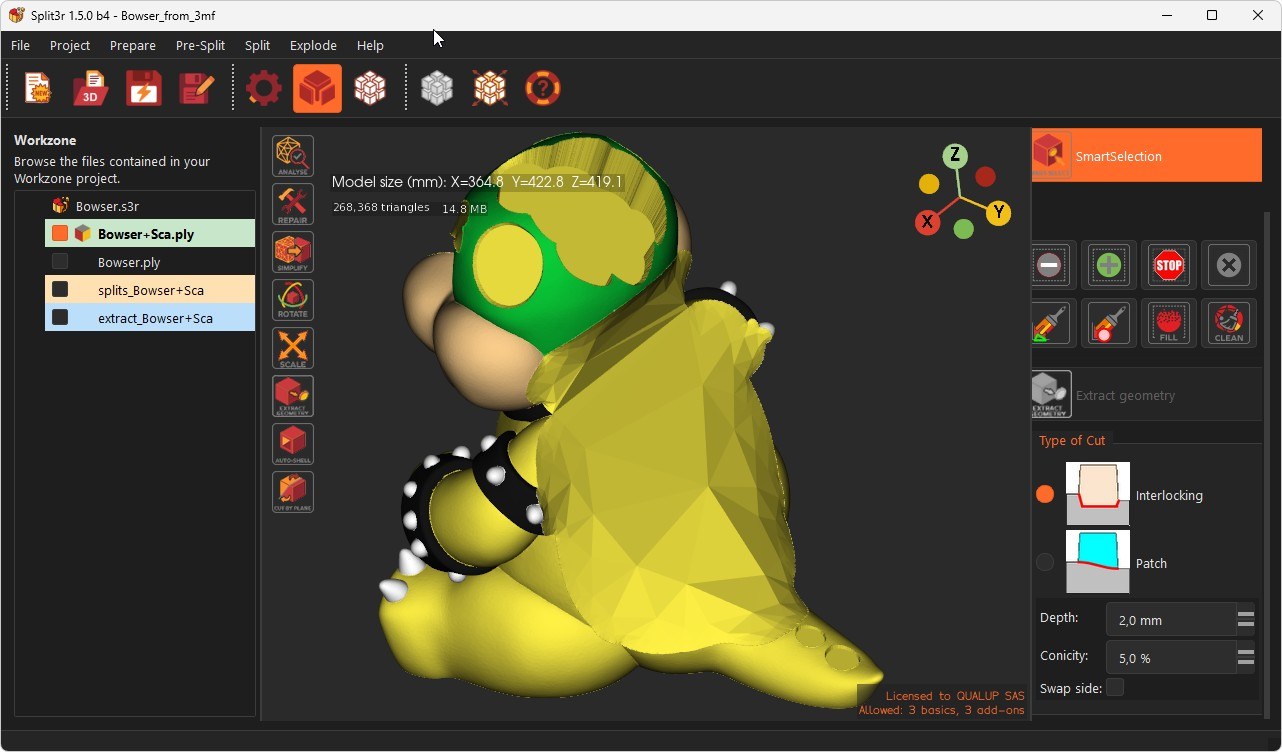The width and height of the screenshot is (1282, 752).
Task: Select the Scale tool
Action: pos(293,348)
